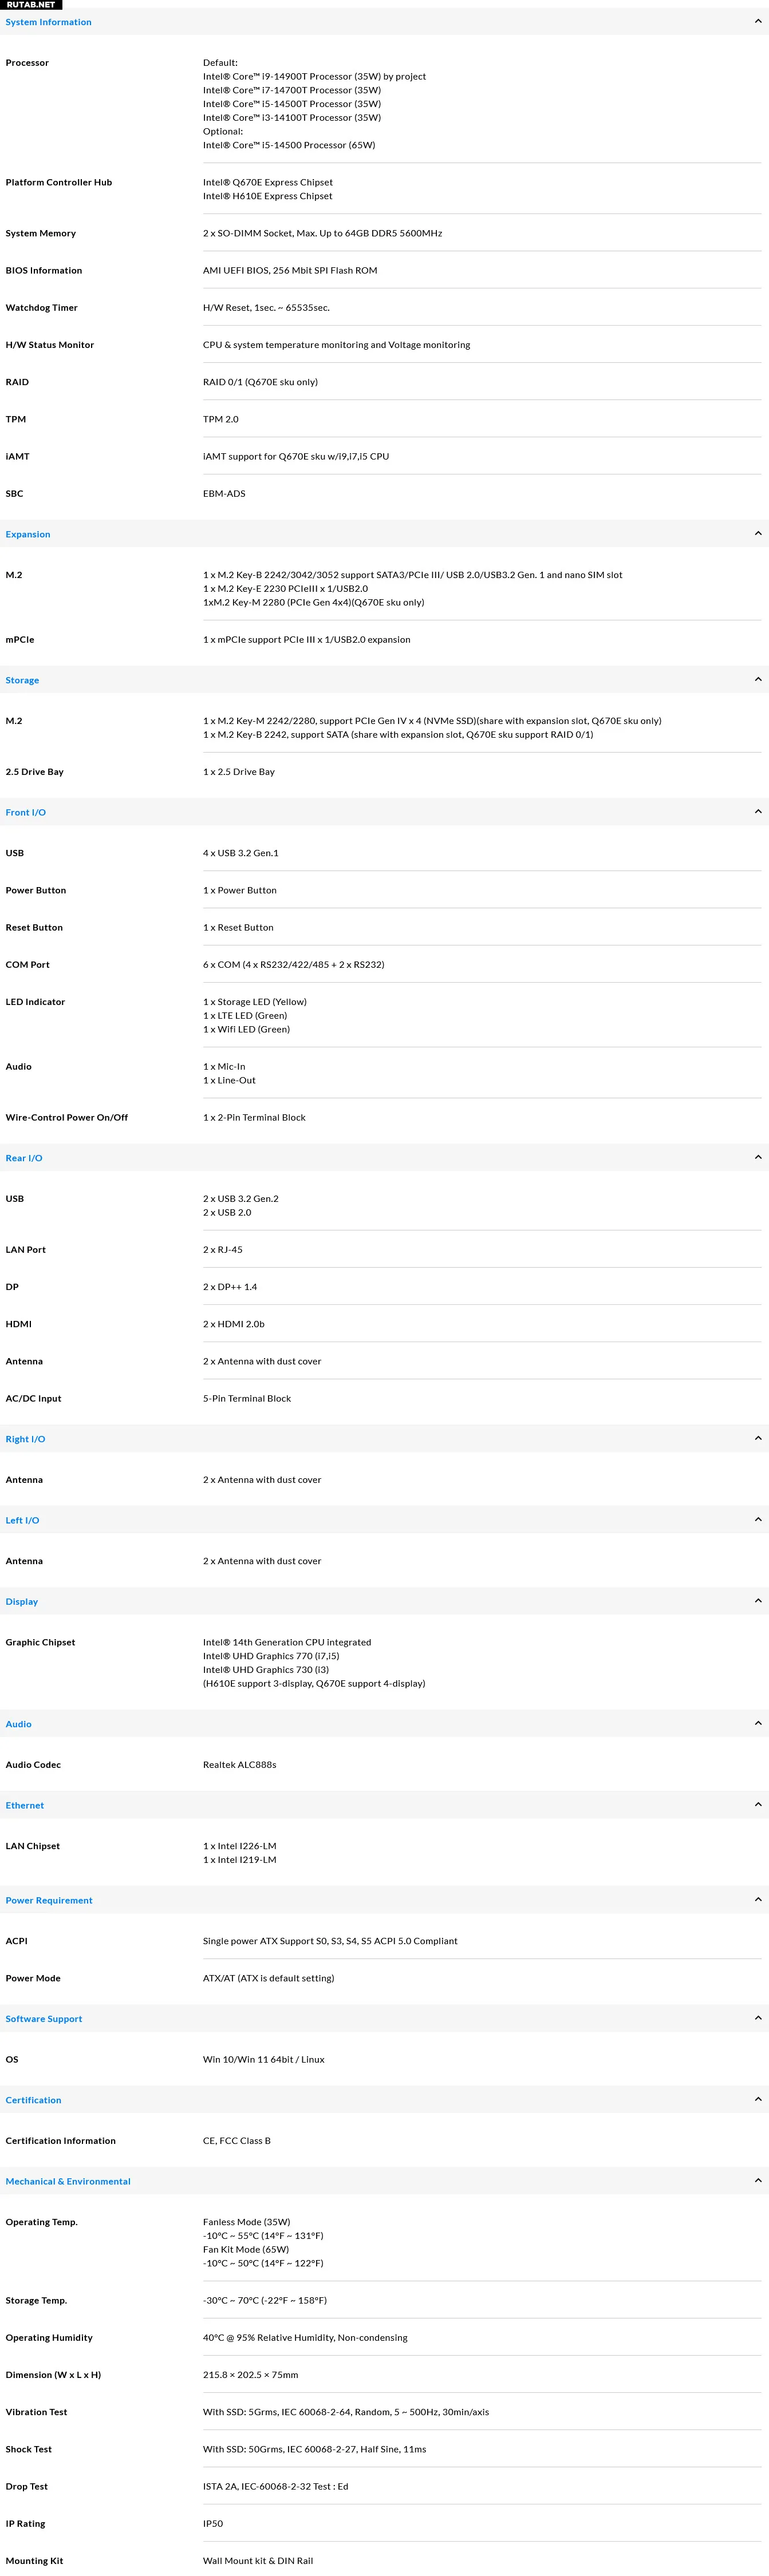
Task: Collapse the Audio section chevron
Action: [757, 1724]
